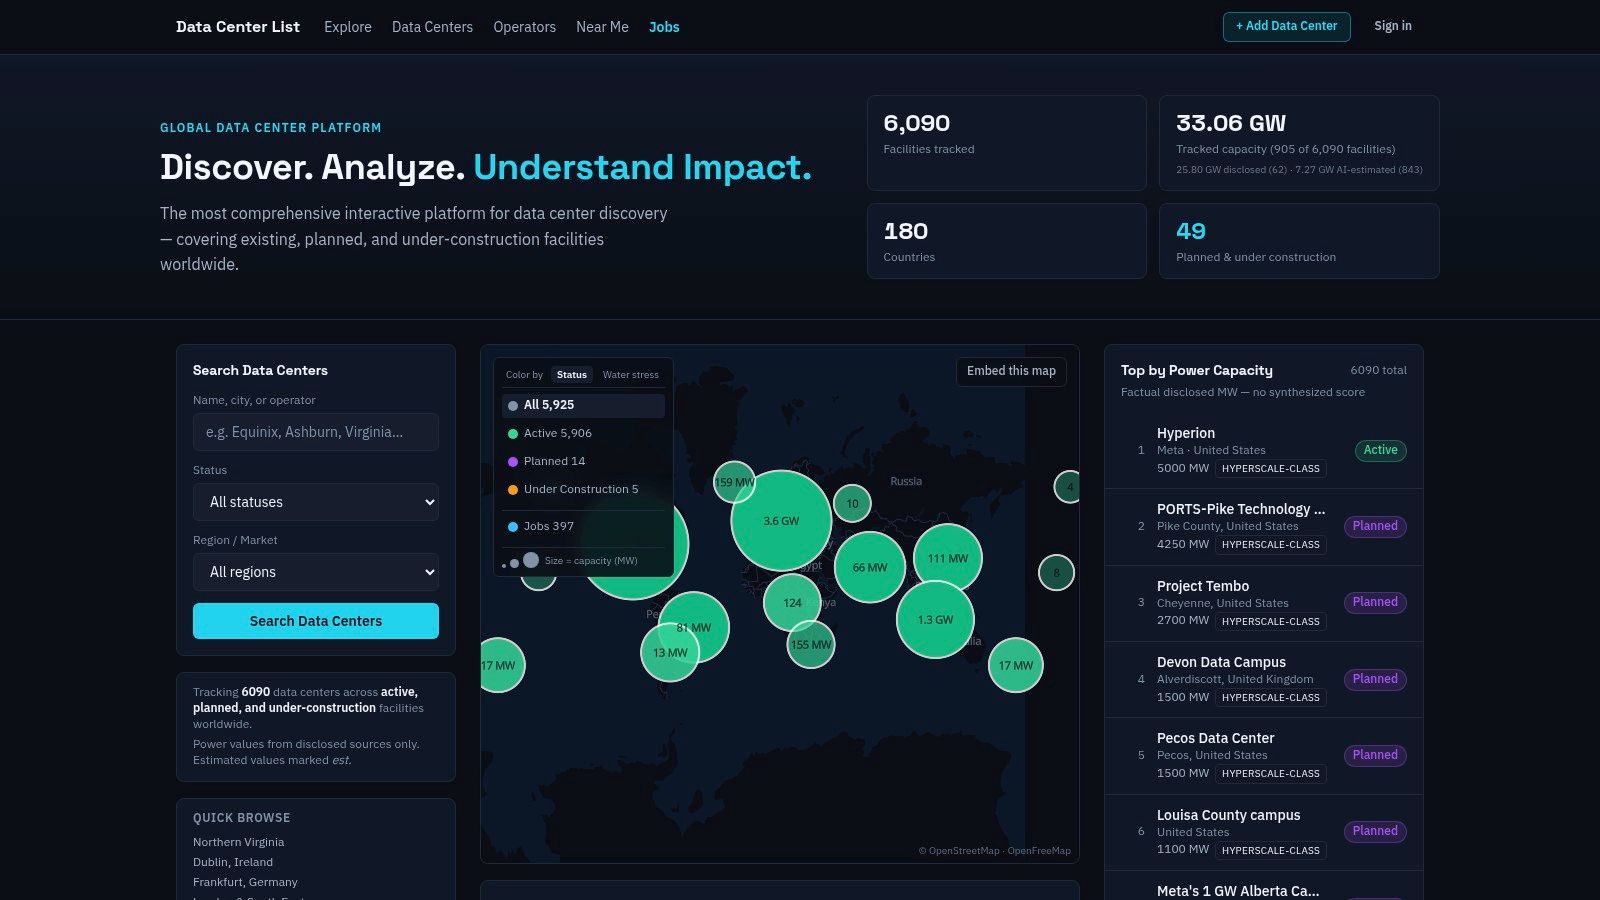Click the 180 Countries card

1006,241
